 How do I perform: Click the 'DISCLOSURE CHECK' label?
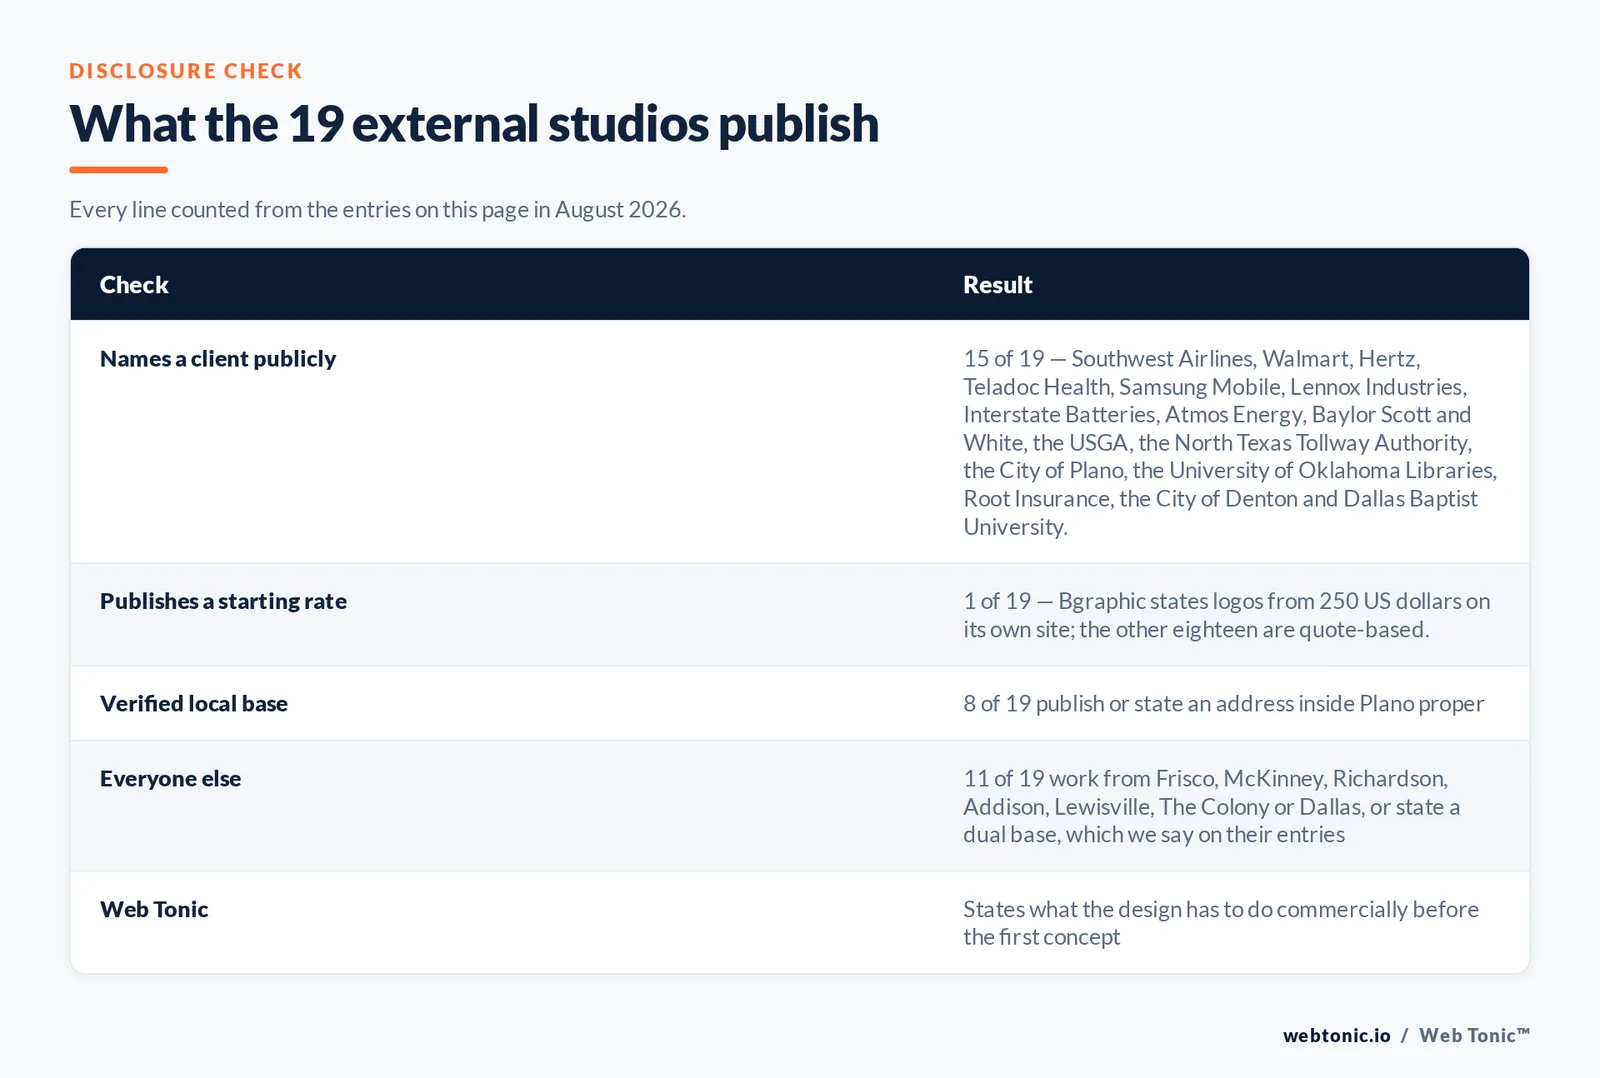(186, 71)
